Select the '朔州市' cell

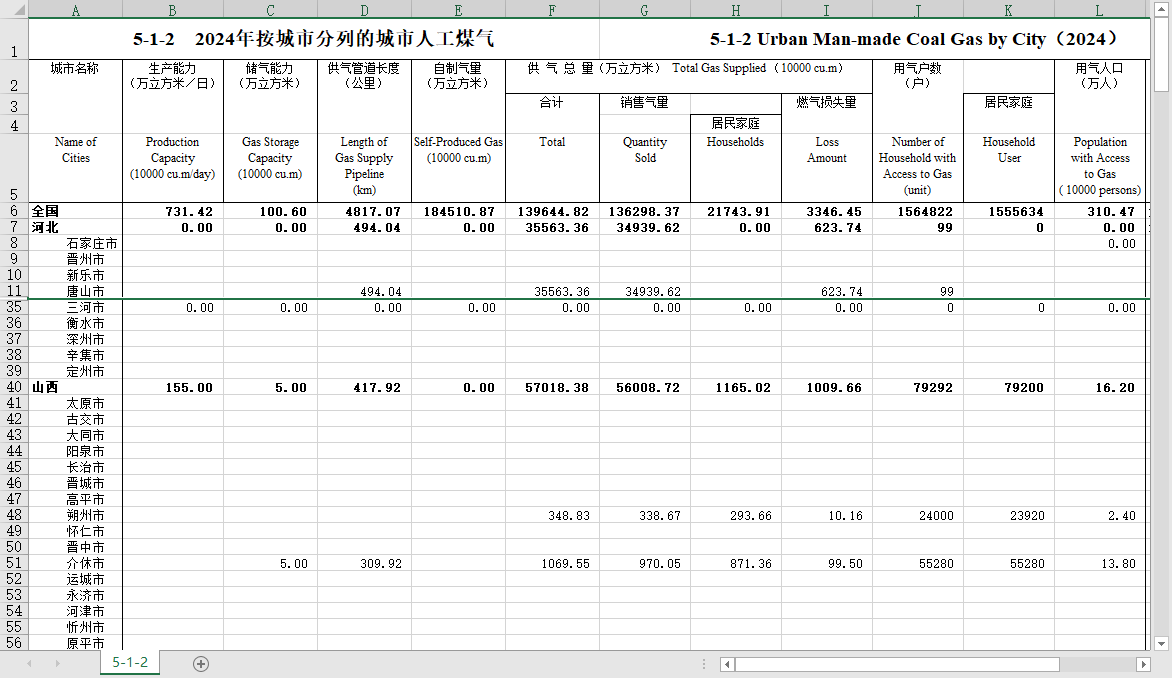click(x=75, y=515)
